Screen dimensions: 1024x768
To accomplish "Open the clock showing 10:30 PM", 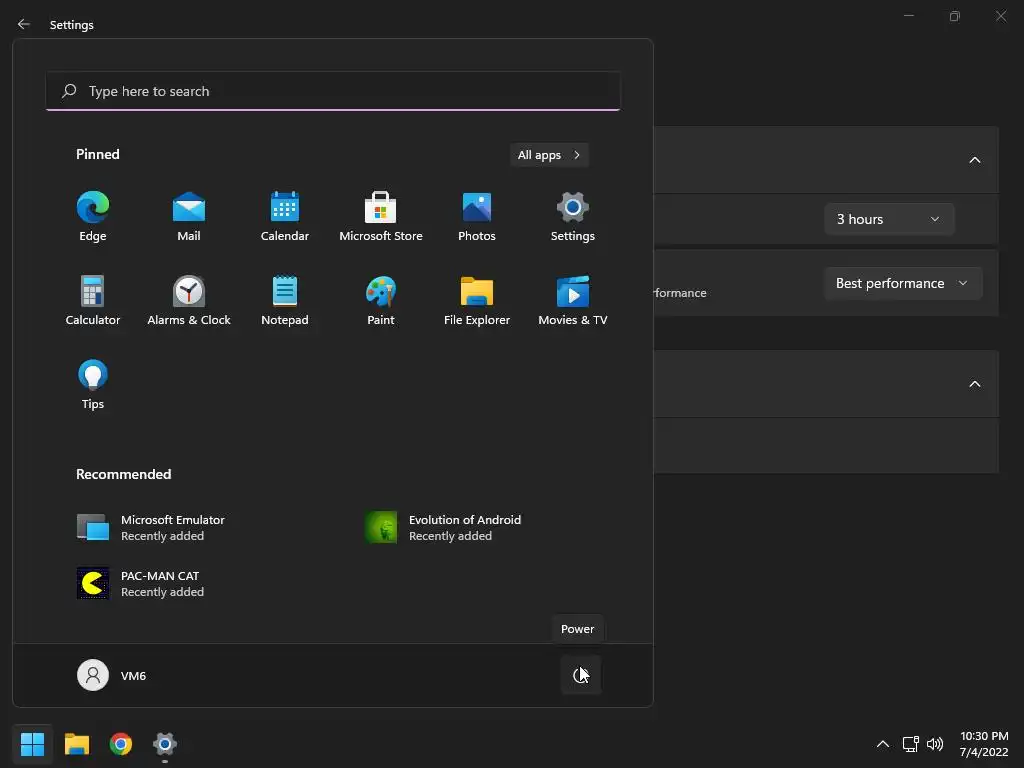I will (x=984, y=744).
